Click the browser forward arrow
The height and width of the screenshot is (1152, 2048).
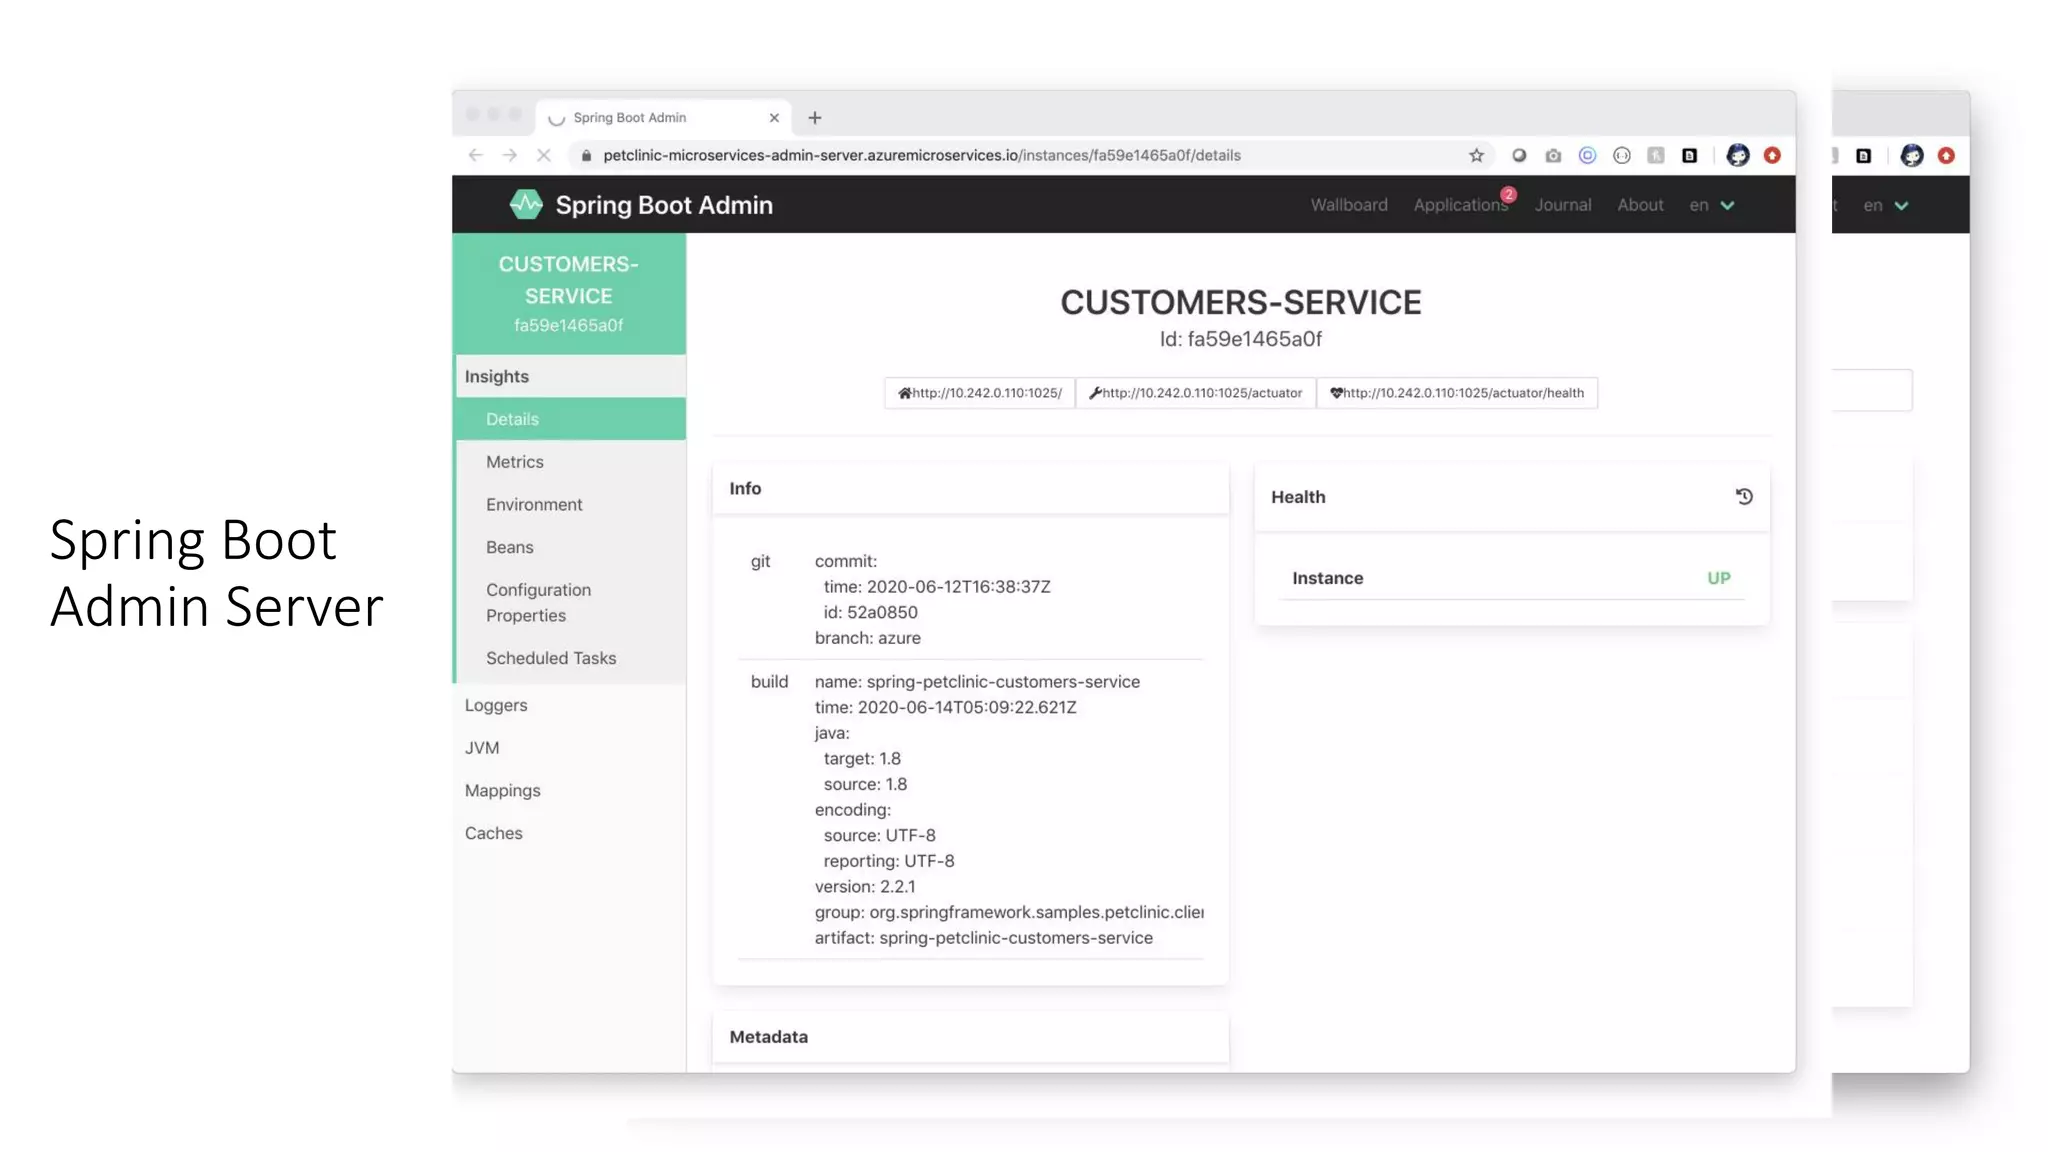509,155
